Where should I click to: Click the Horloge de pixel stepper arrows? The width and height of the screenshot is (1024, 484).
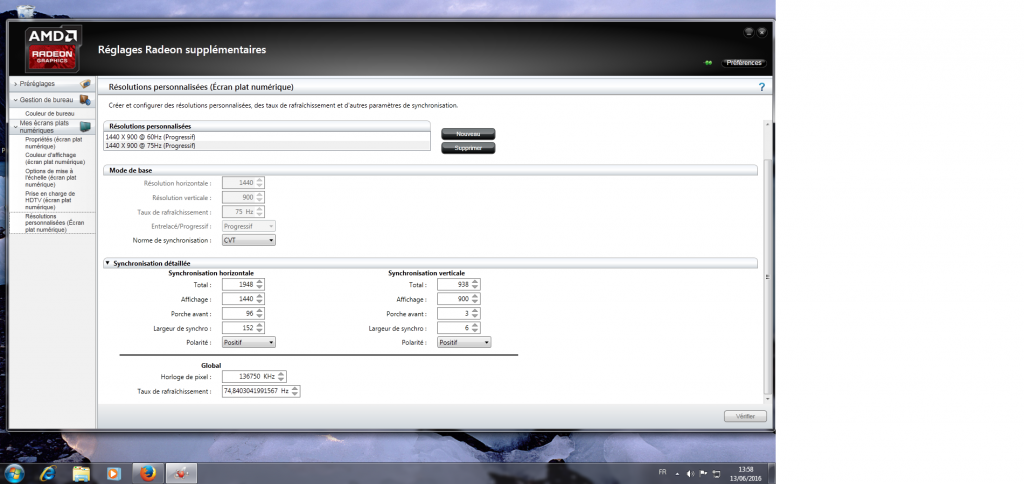pyautogui.click(x=281, y=377)
